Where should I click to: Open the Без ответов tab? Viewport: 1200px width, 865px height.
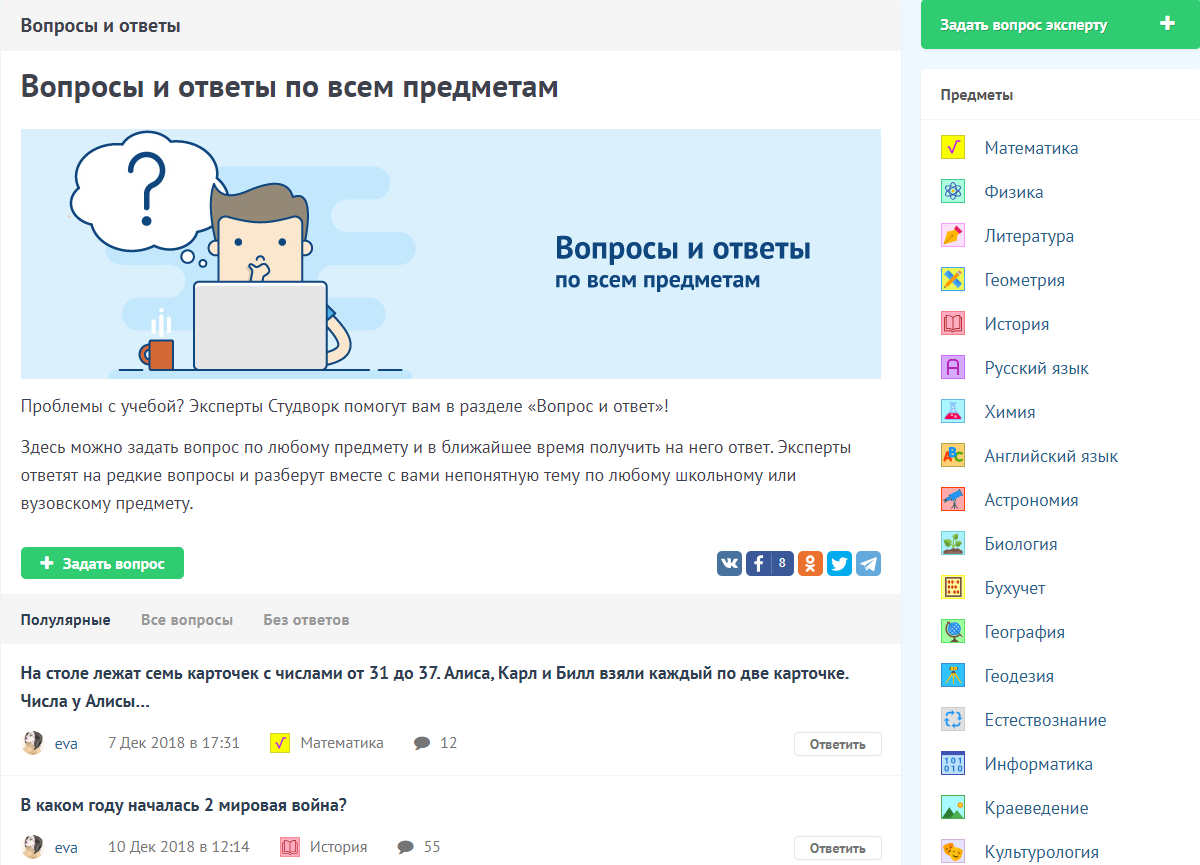(x=306, y=620)
